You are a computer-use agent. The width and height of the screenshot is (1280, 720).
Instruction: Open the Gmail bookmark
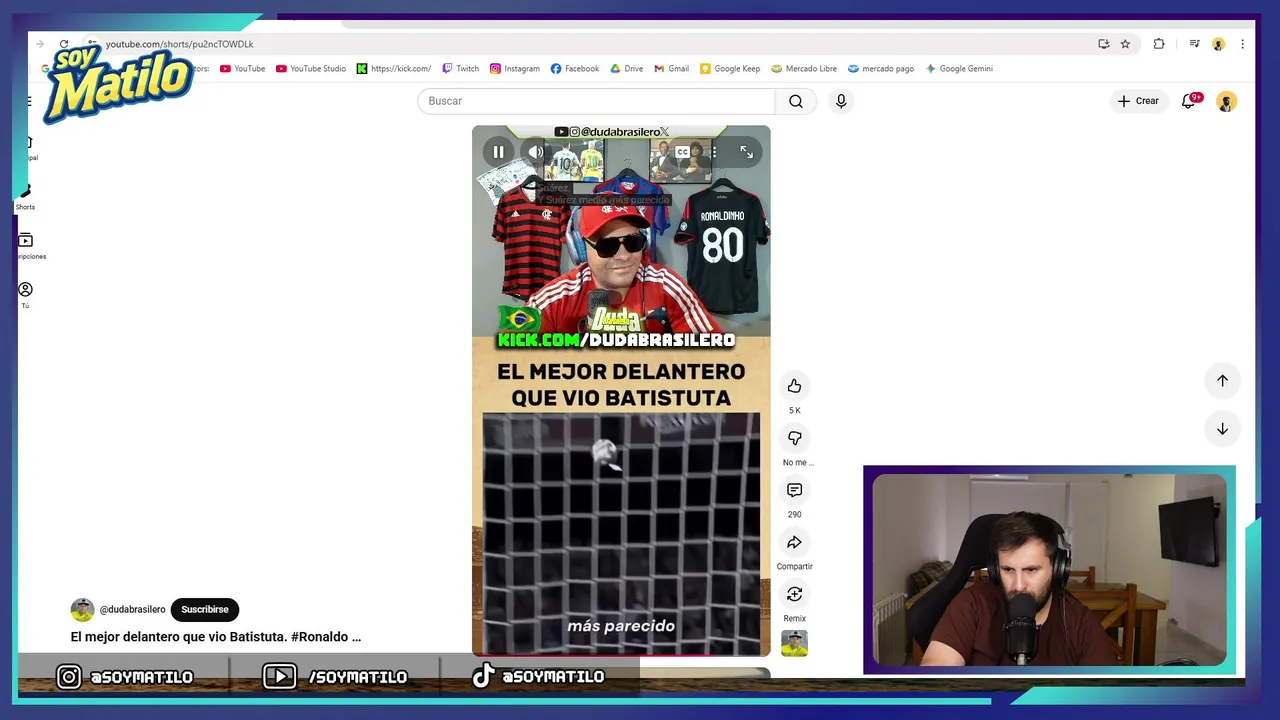pos(672,69)
